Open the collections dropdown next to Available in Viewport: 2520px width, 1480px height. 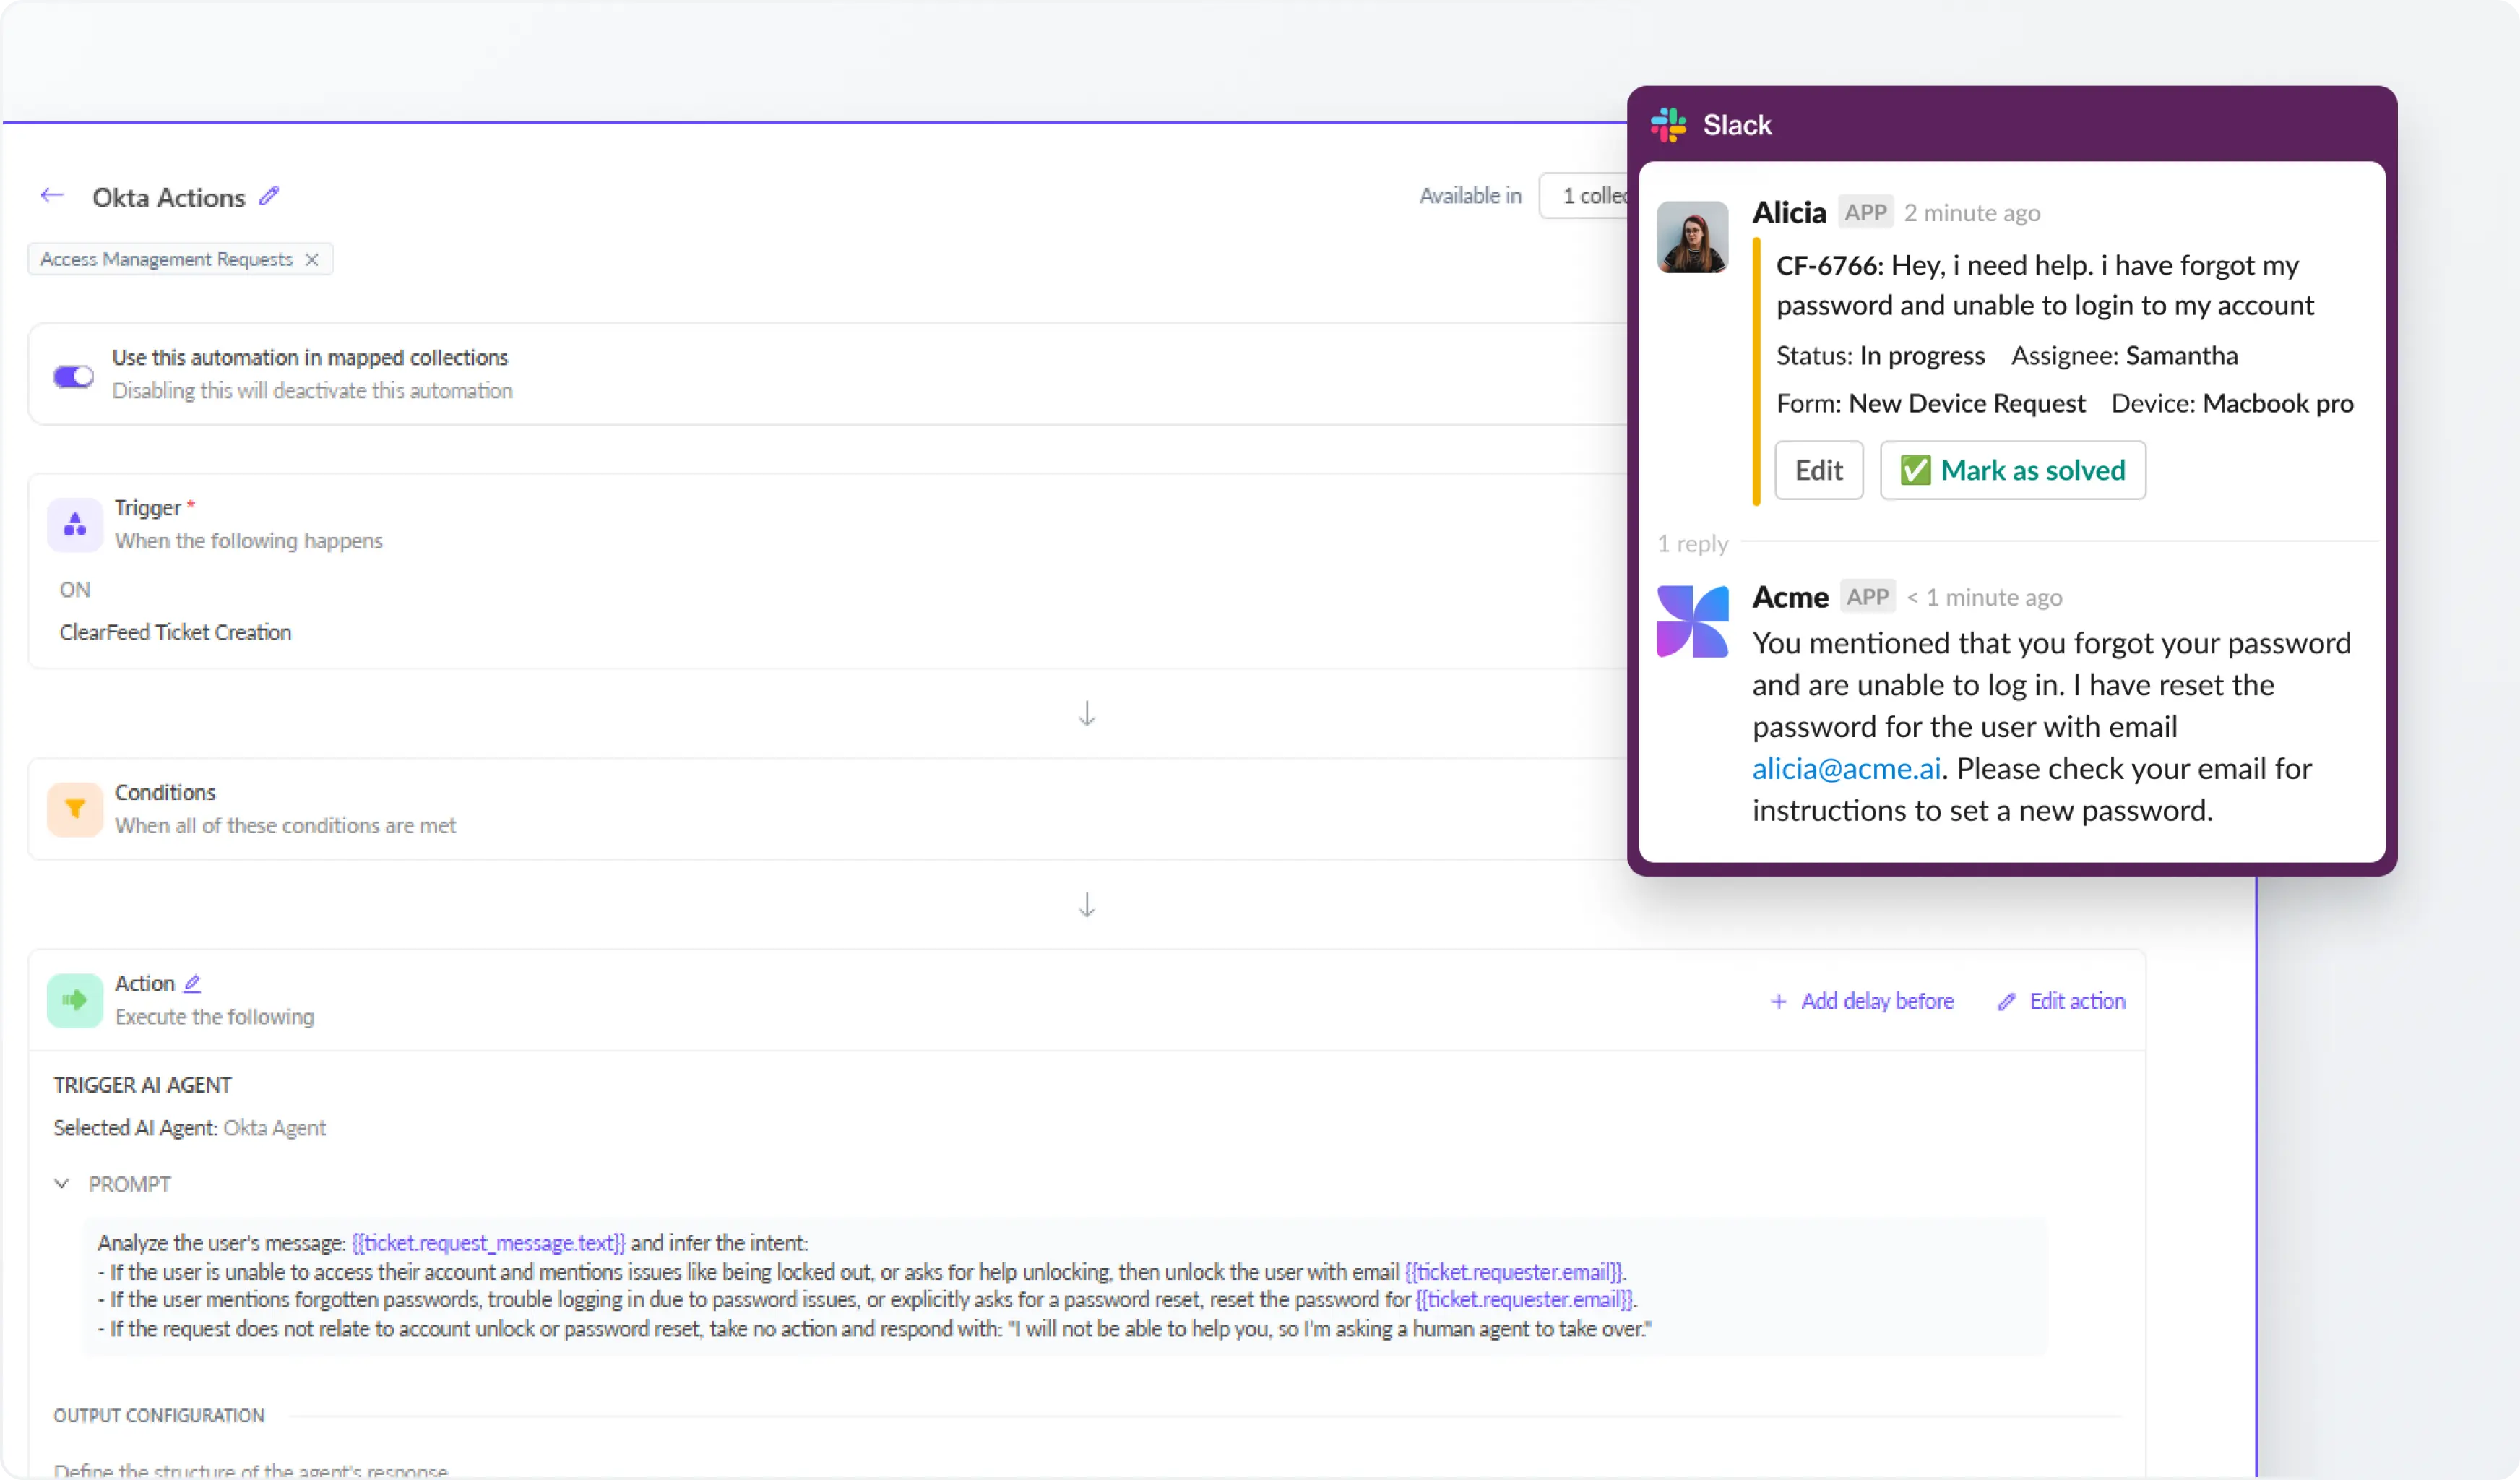[x=1584, y=196]
